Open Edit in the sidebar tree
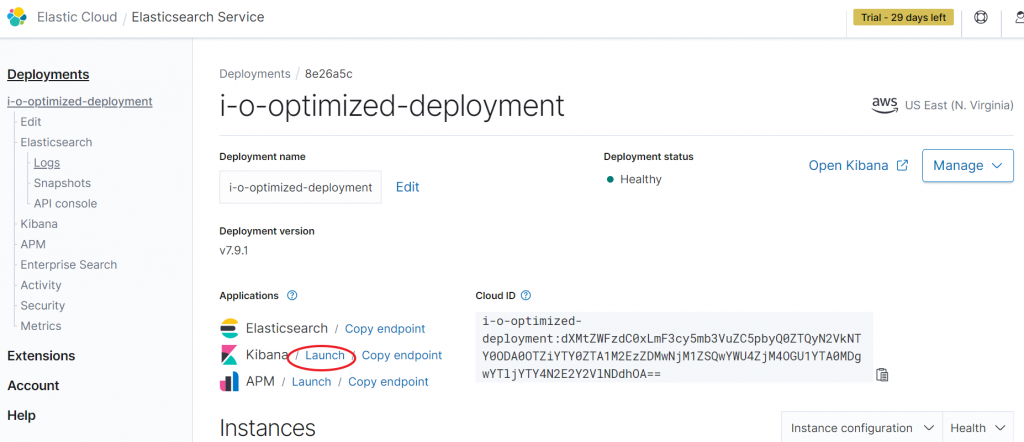The height and width of the screenshot is (442, 1024). coord(31,122)
